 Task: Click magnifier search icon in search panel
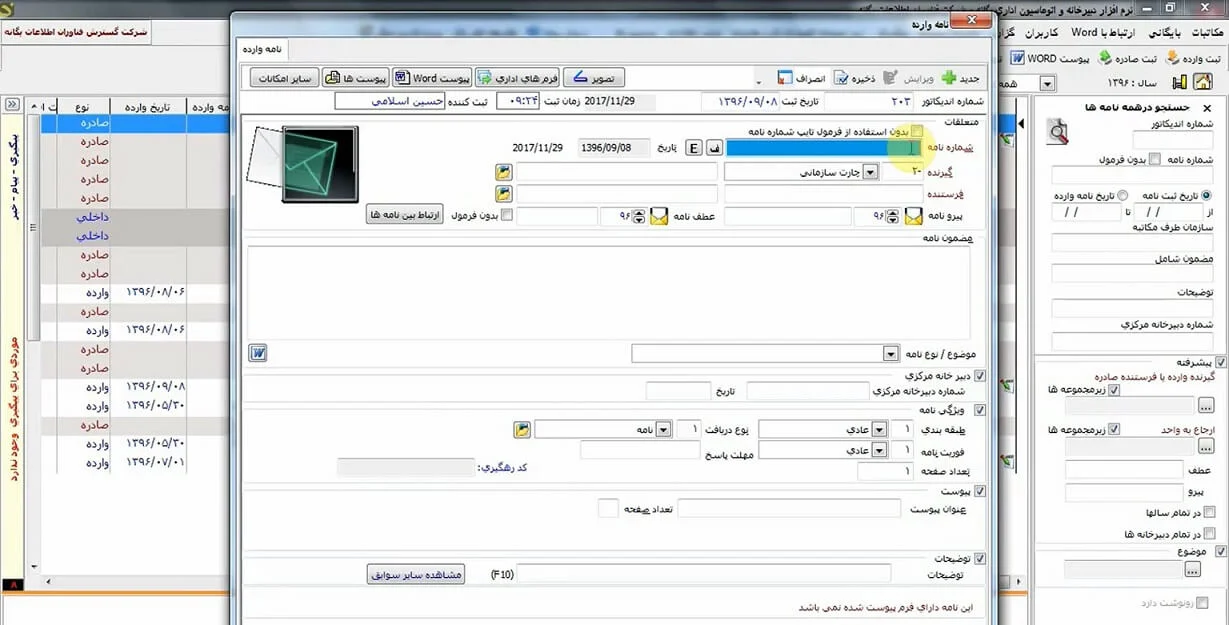click(1057, 132)
